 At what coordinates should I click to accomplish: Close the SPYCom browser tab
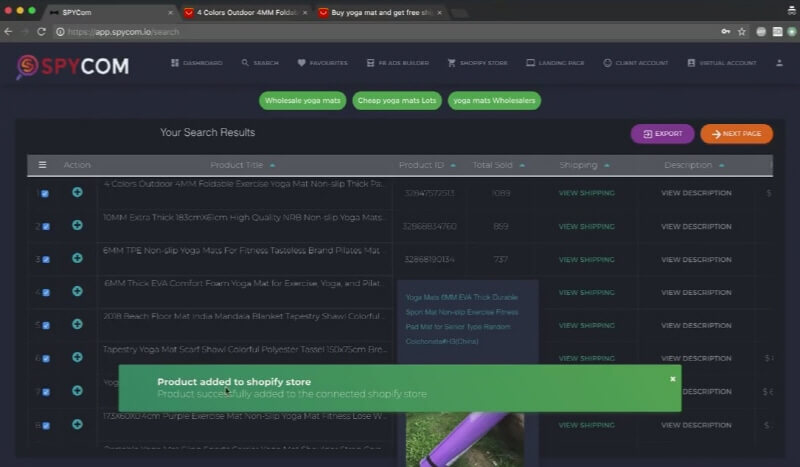point(170,12)
